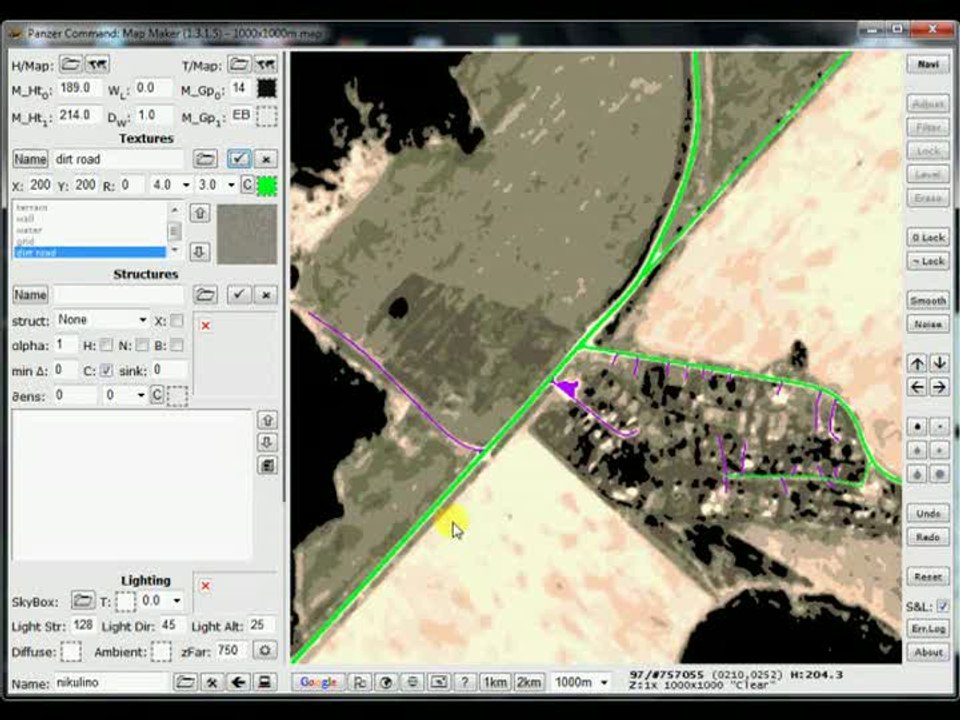Click the map Name field 'nikulino'
The image size is (960, 720).
[111, 682]
